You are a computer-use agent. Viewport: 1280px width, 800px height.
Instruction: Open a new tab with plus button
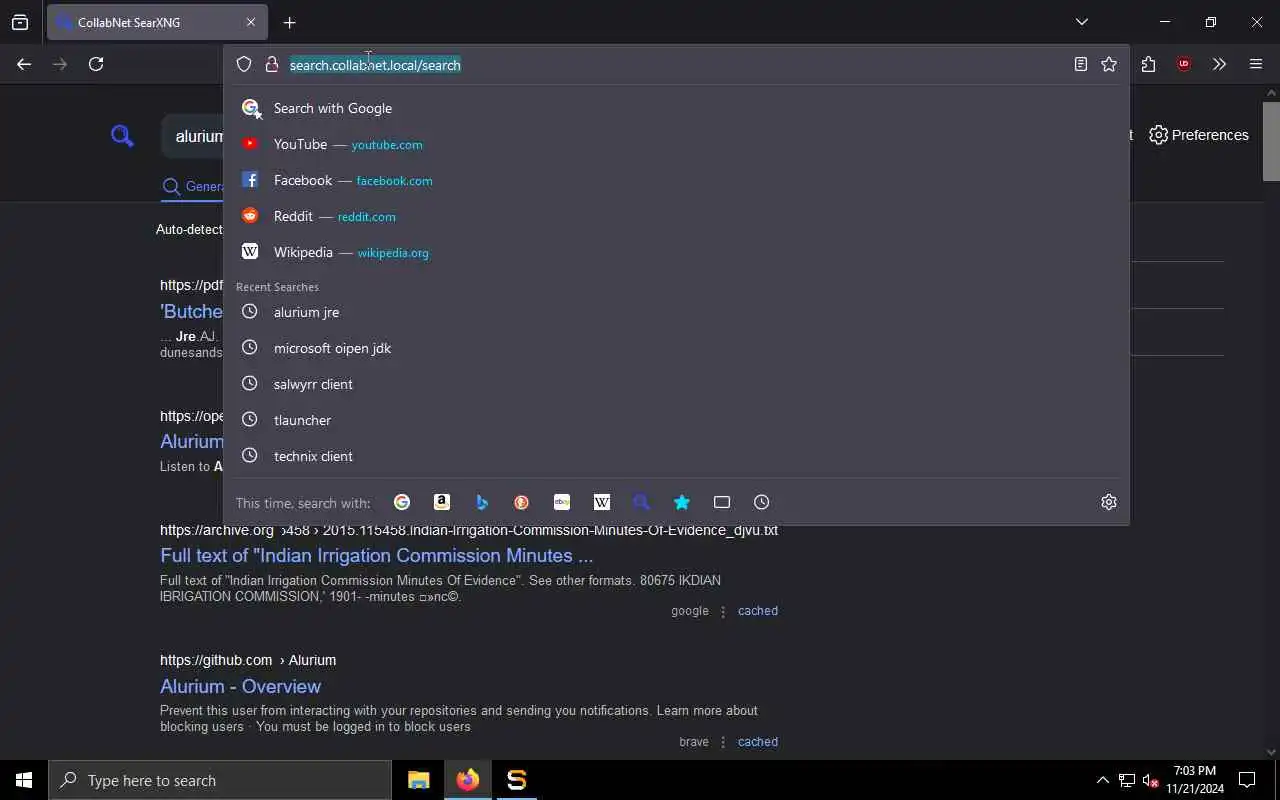(x=289, y=22)
